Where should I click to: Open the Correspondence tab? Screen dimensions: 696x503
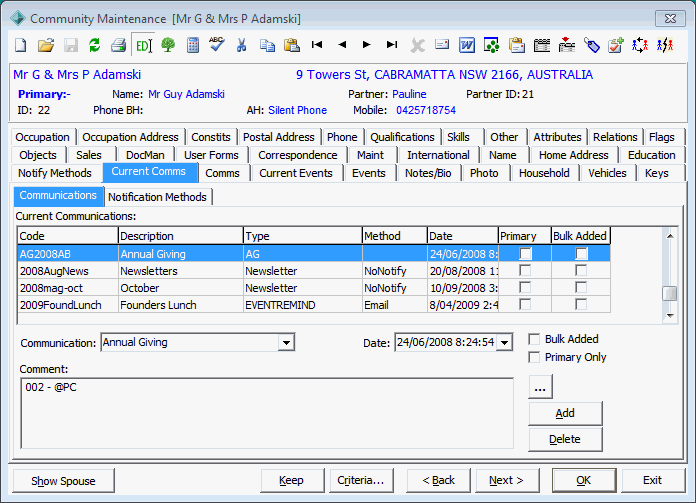(x=298, y=155)
